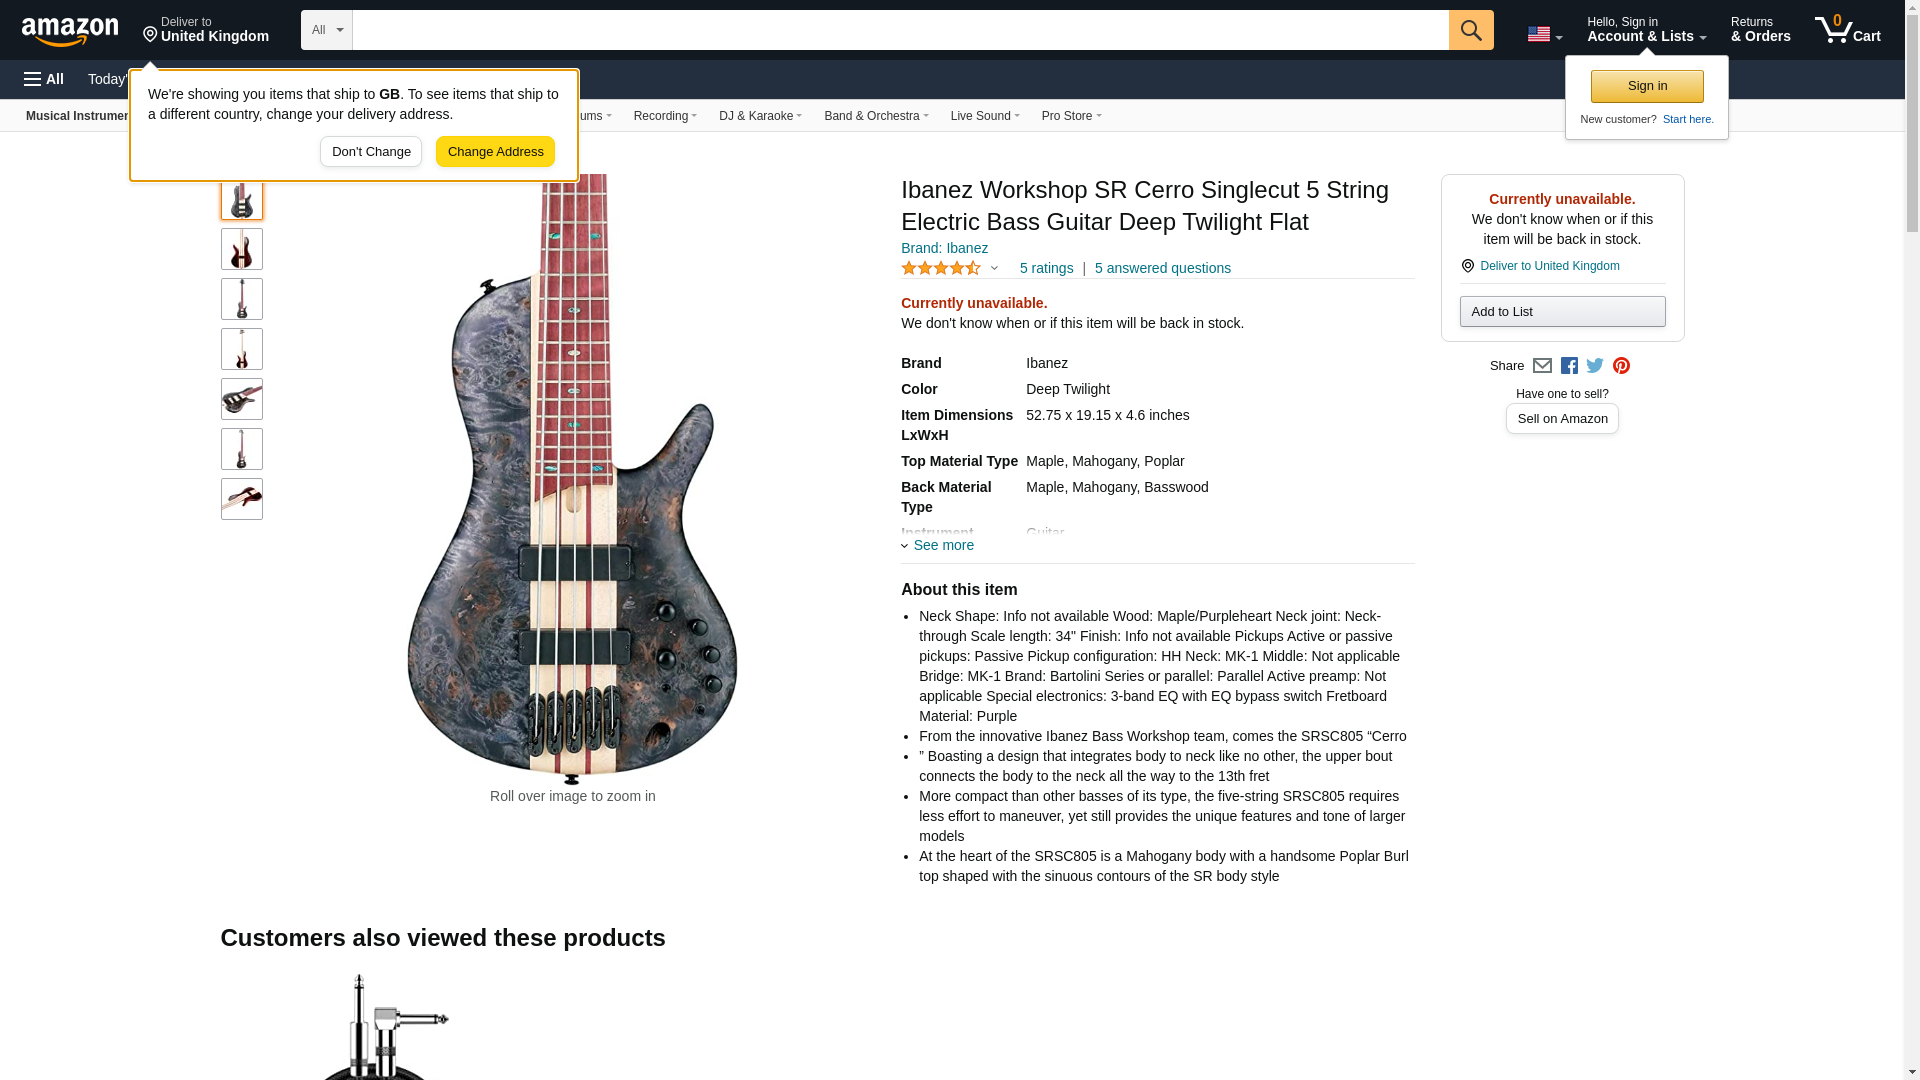Click in the search text field
The height and width of the screenshot is (1080, 1920).
[x=900, y=30]
